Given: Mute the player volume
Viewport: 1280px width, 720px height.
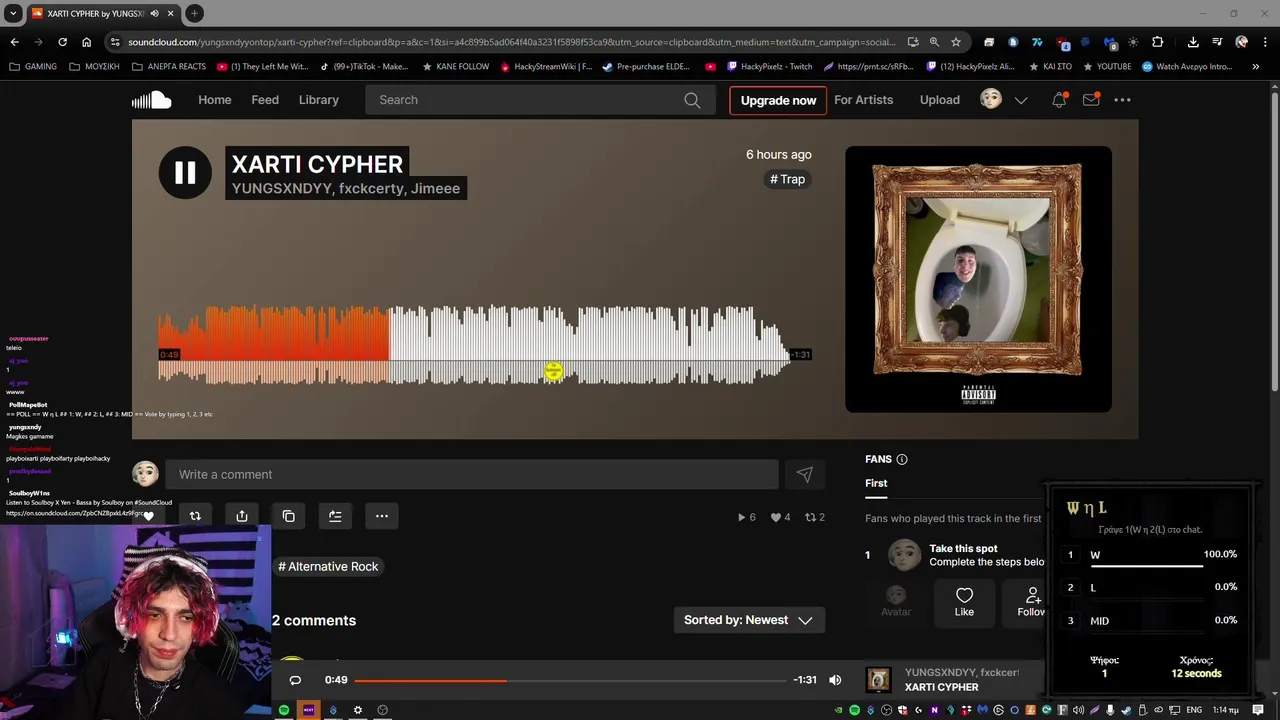Looking at the screenshot, I should click(835, 680).
